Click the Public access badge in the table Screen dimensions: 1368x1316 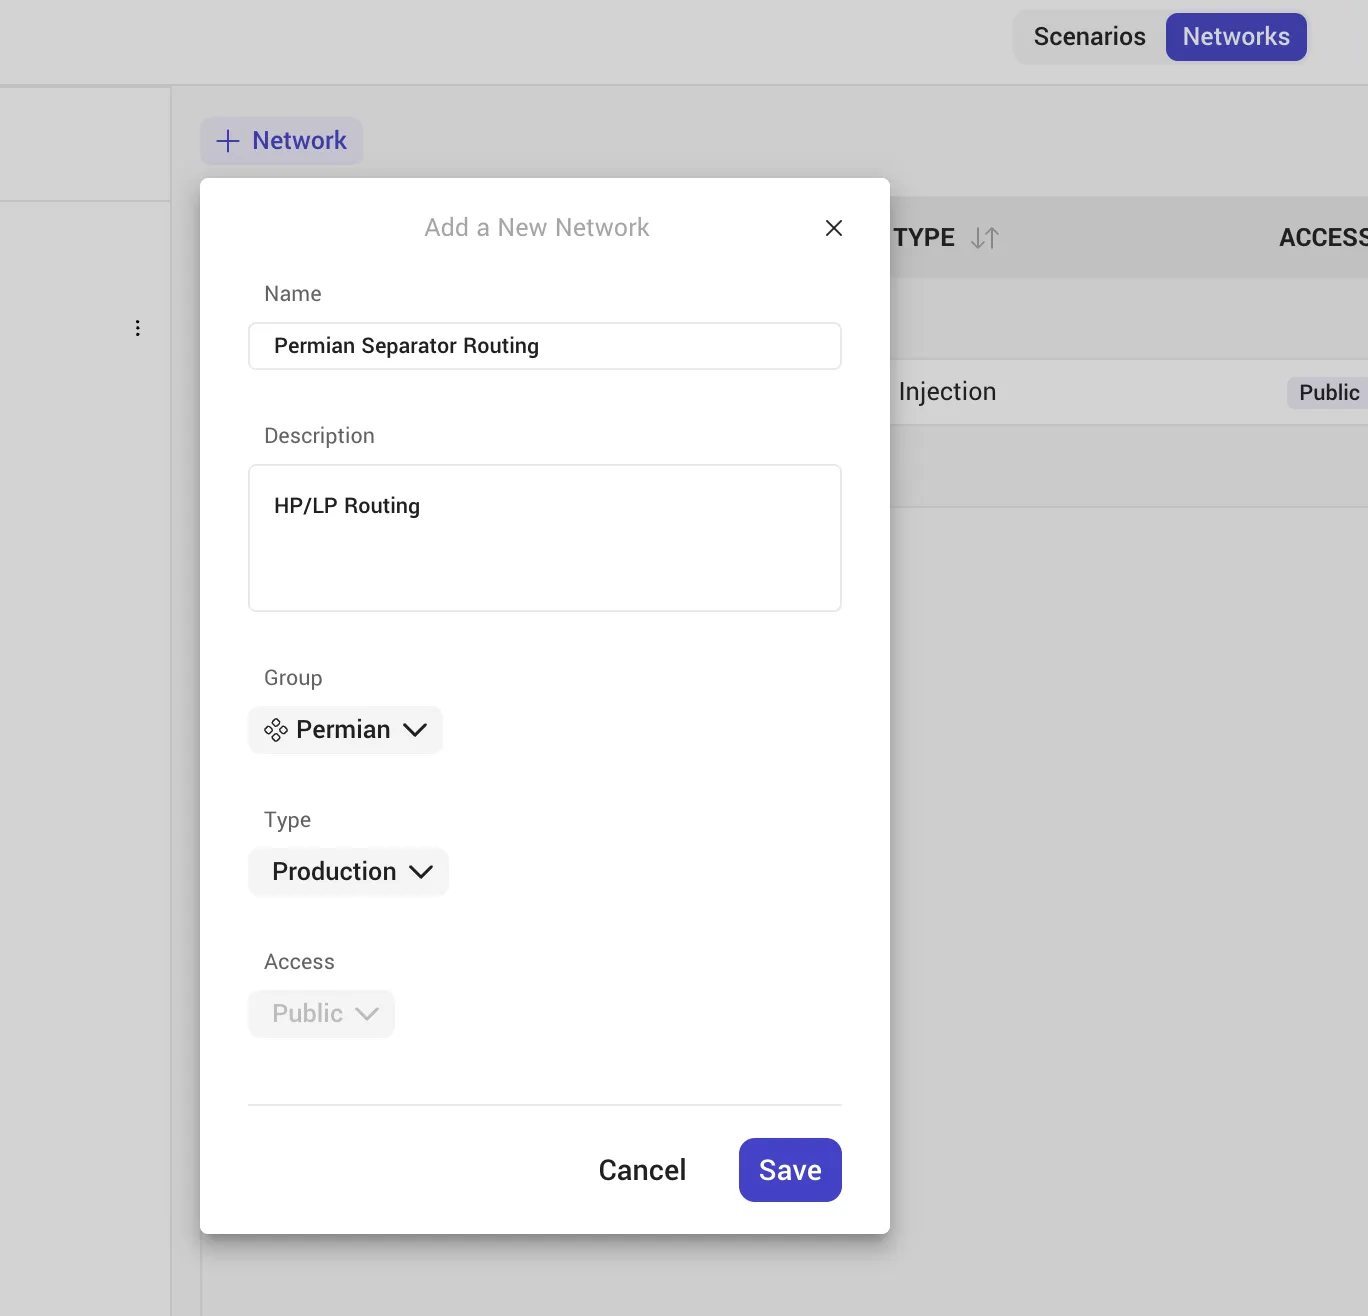pos(1328,392)
